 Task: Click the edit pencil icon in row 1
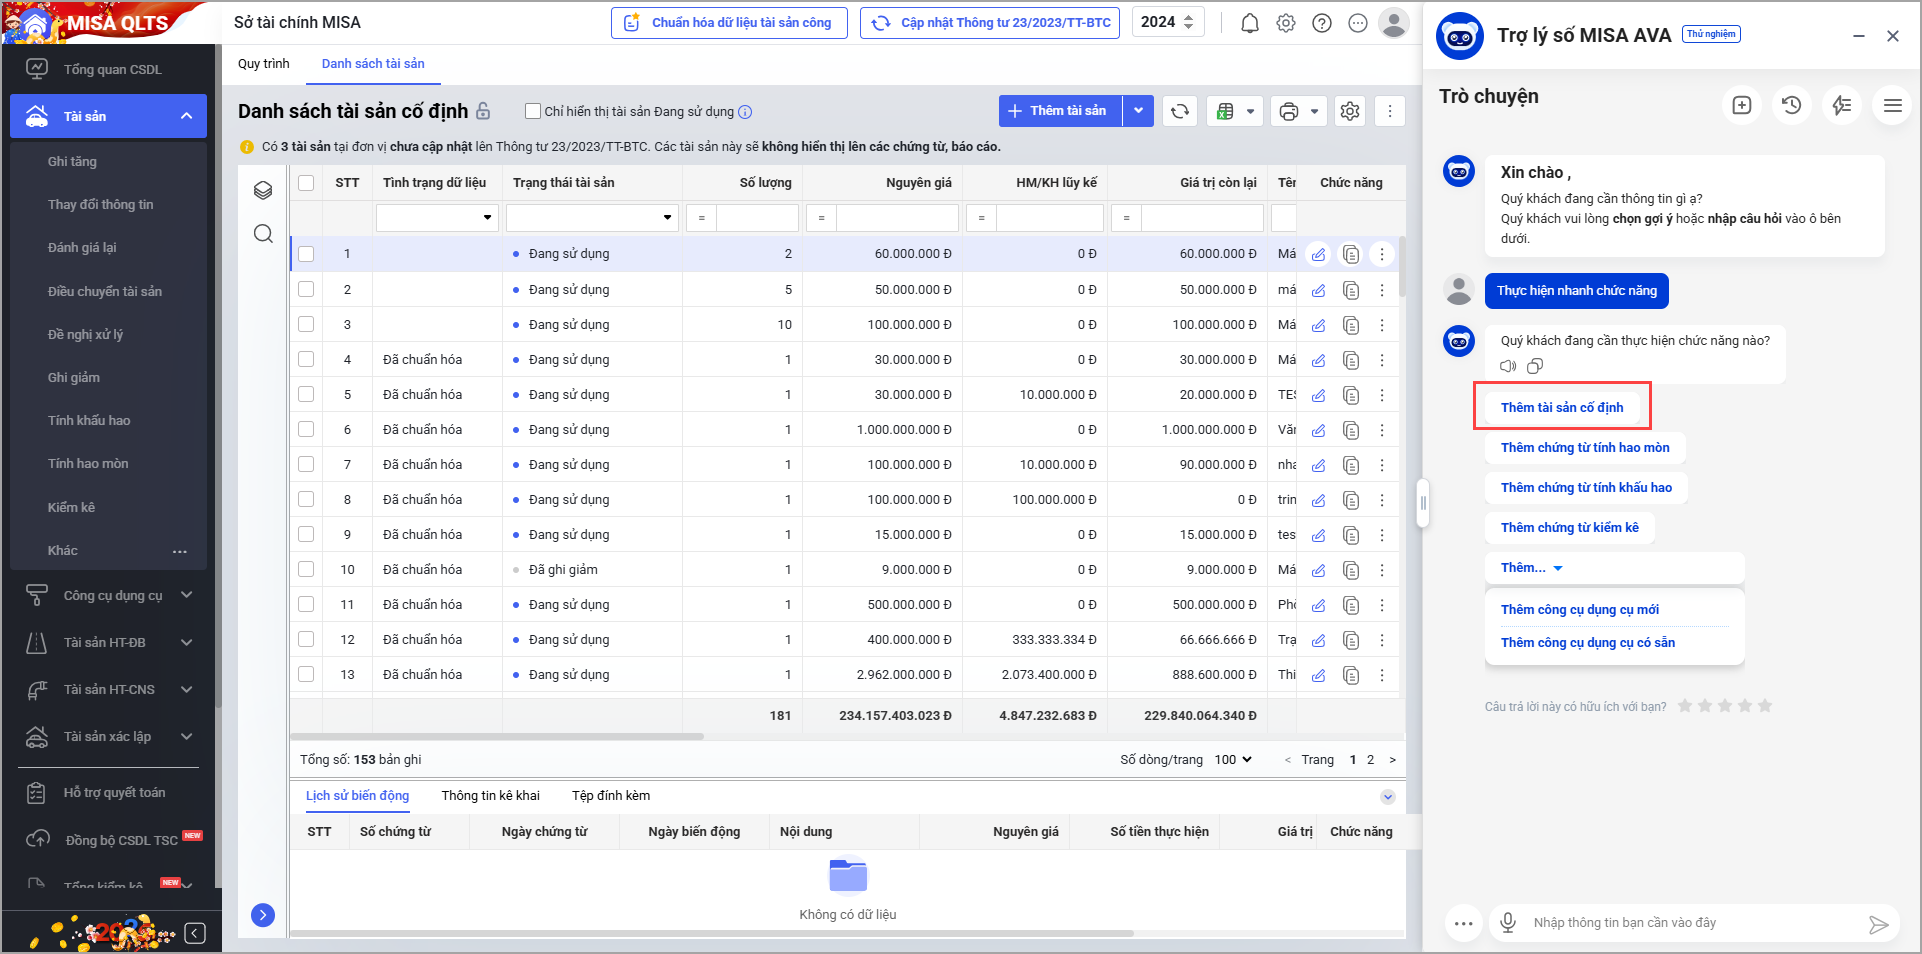coord(1319,254)
